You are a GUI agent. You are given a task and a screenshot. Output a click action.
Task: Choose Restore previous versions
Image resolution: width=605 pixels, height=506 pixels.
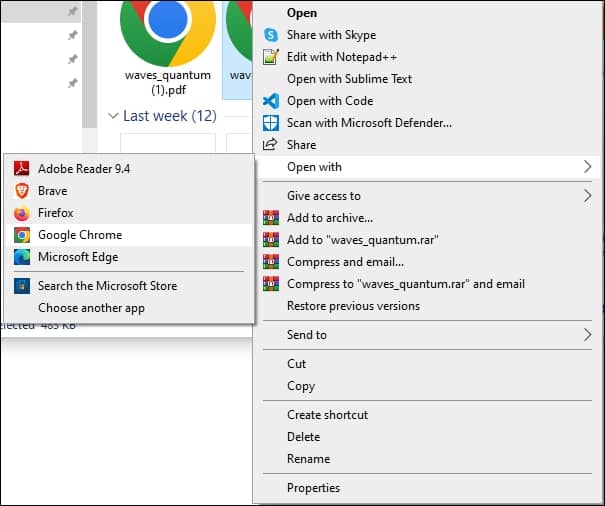[x=427, y=306]
